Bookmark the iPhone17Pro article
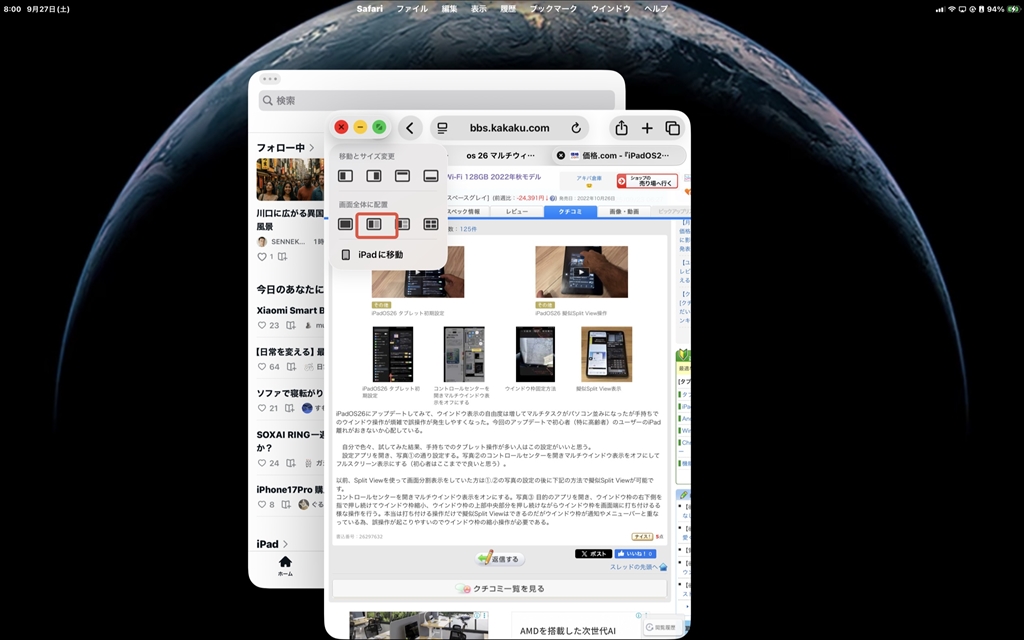 tap(285, 505)
